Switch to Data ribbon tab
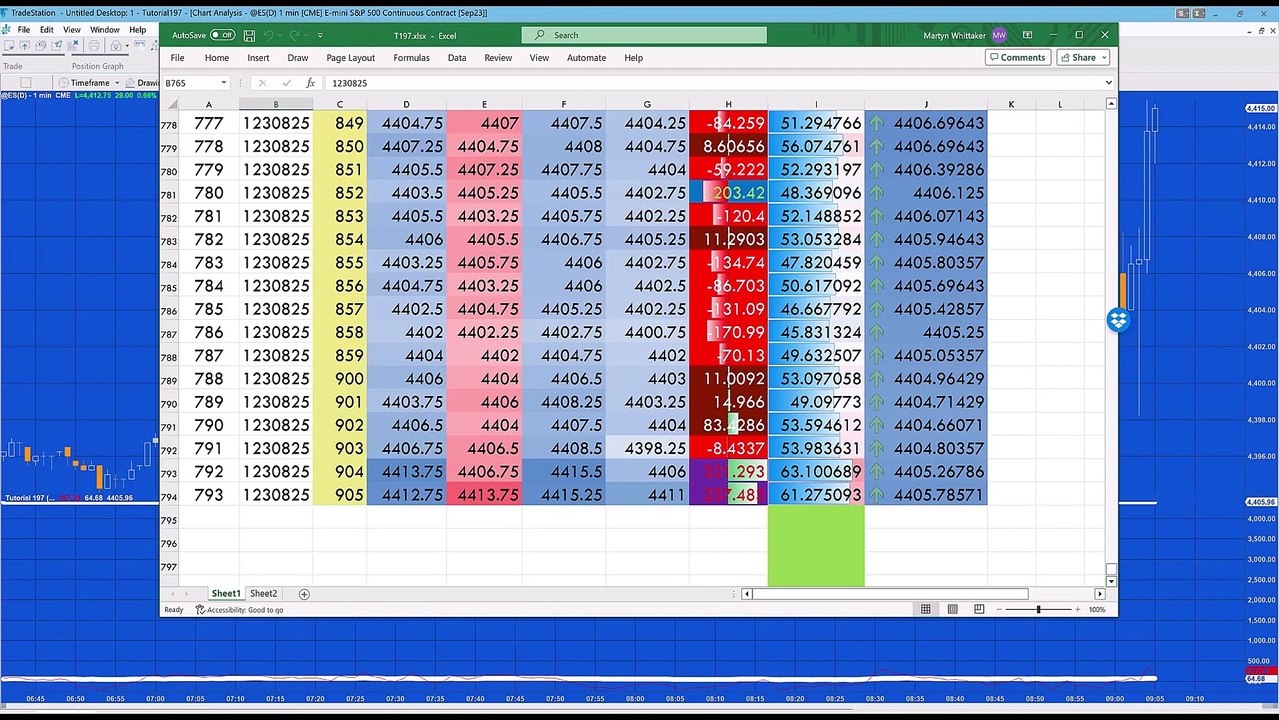Image resolution: width=1279 pixels, height=720 pixels. click(457, 58)
